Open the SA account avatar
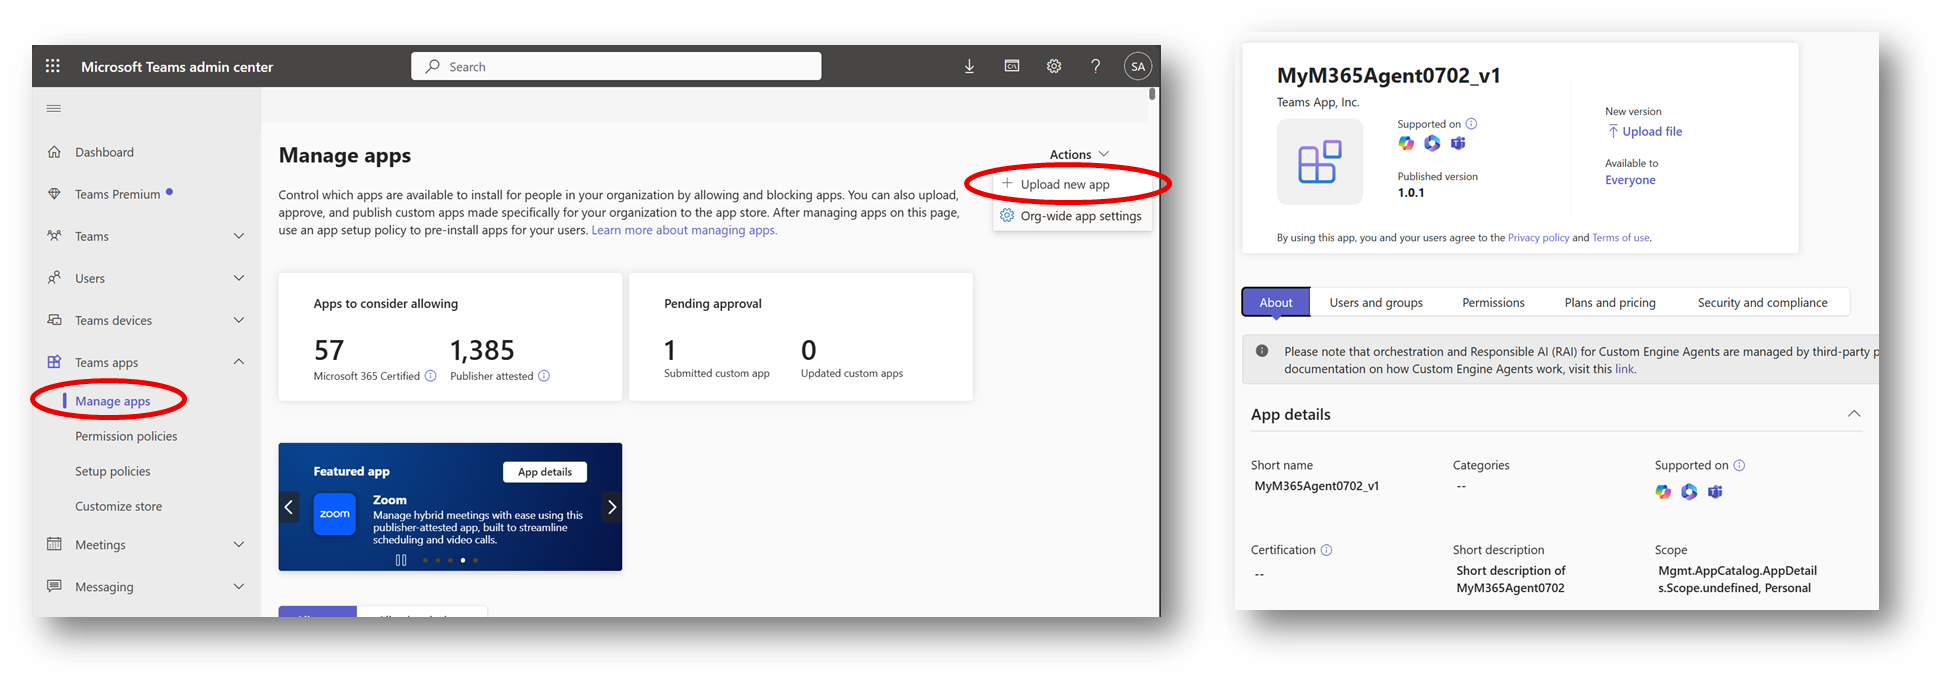 click(1138, 66)
